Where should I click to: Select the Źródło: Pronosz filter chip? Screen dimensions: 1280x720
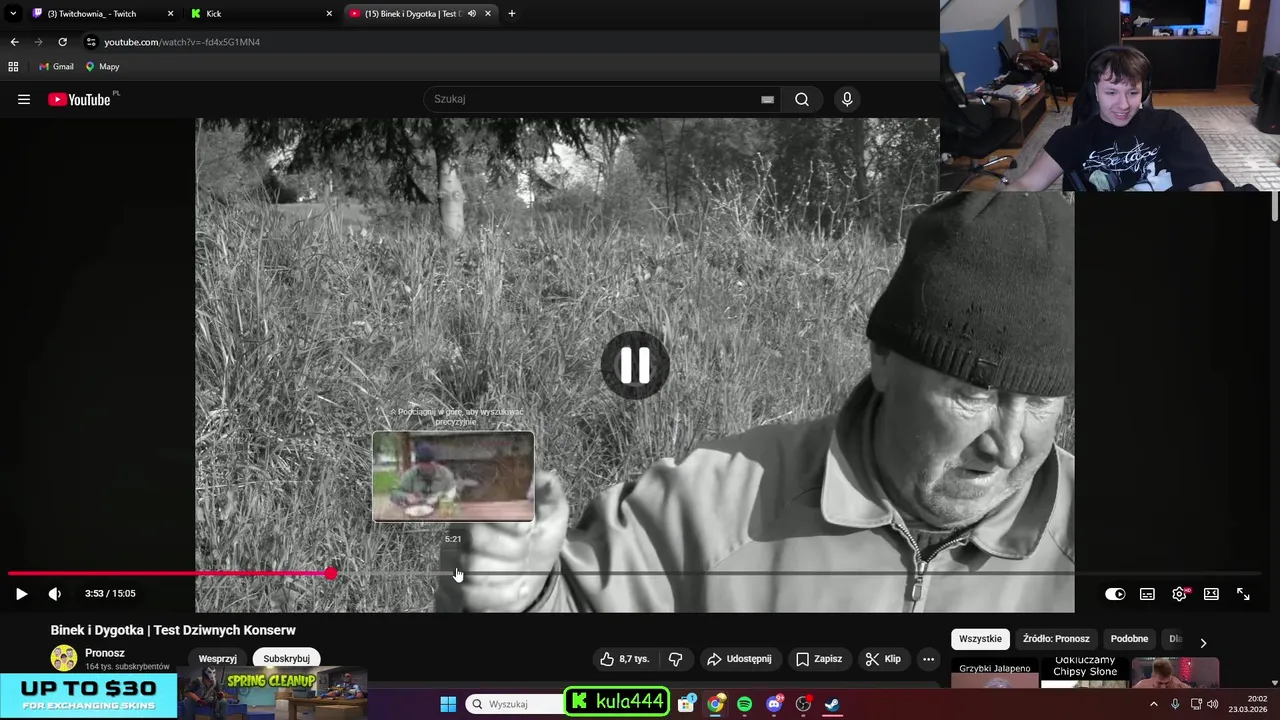[1056, 639]
